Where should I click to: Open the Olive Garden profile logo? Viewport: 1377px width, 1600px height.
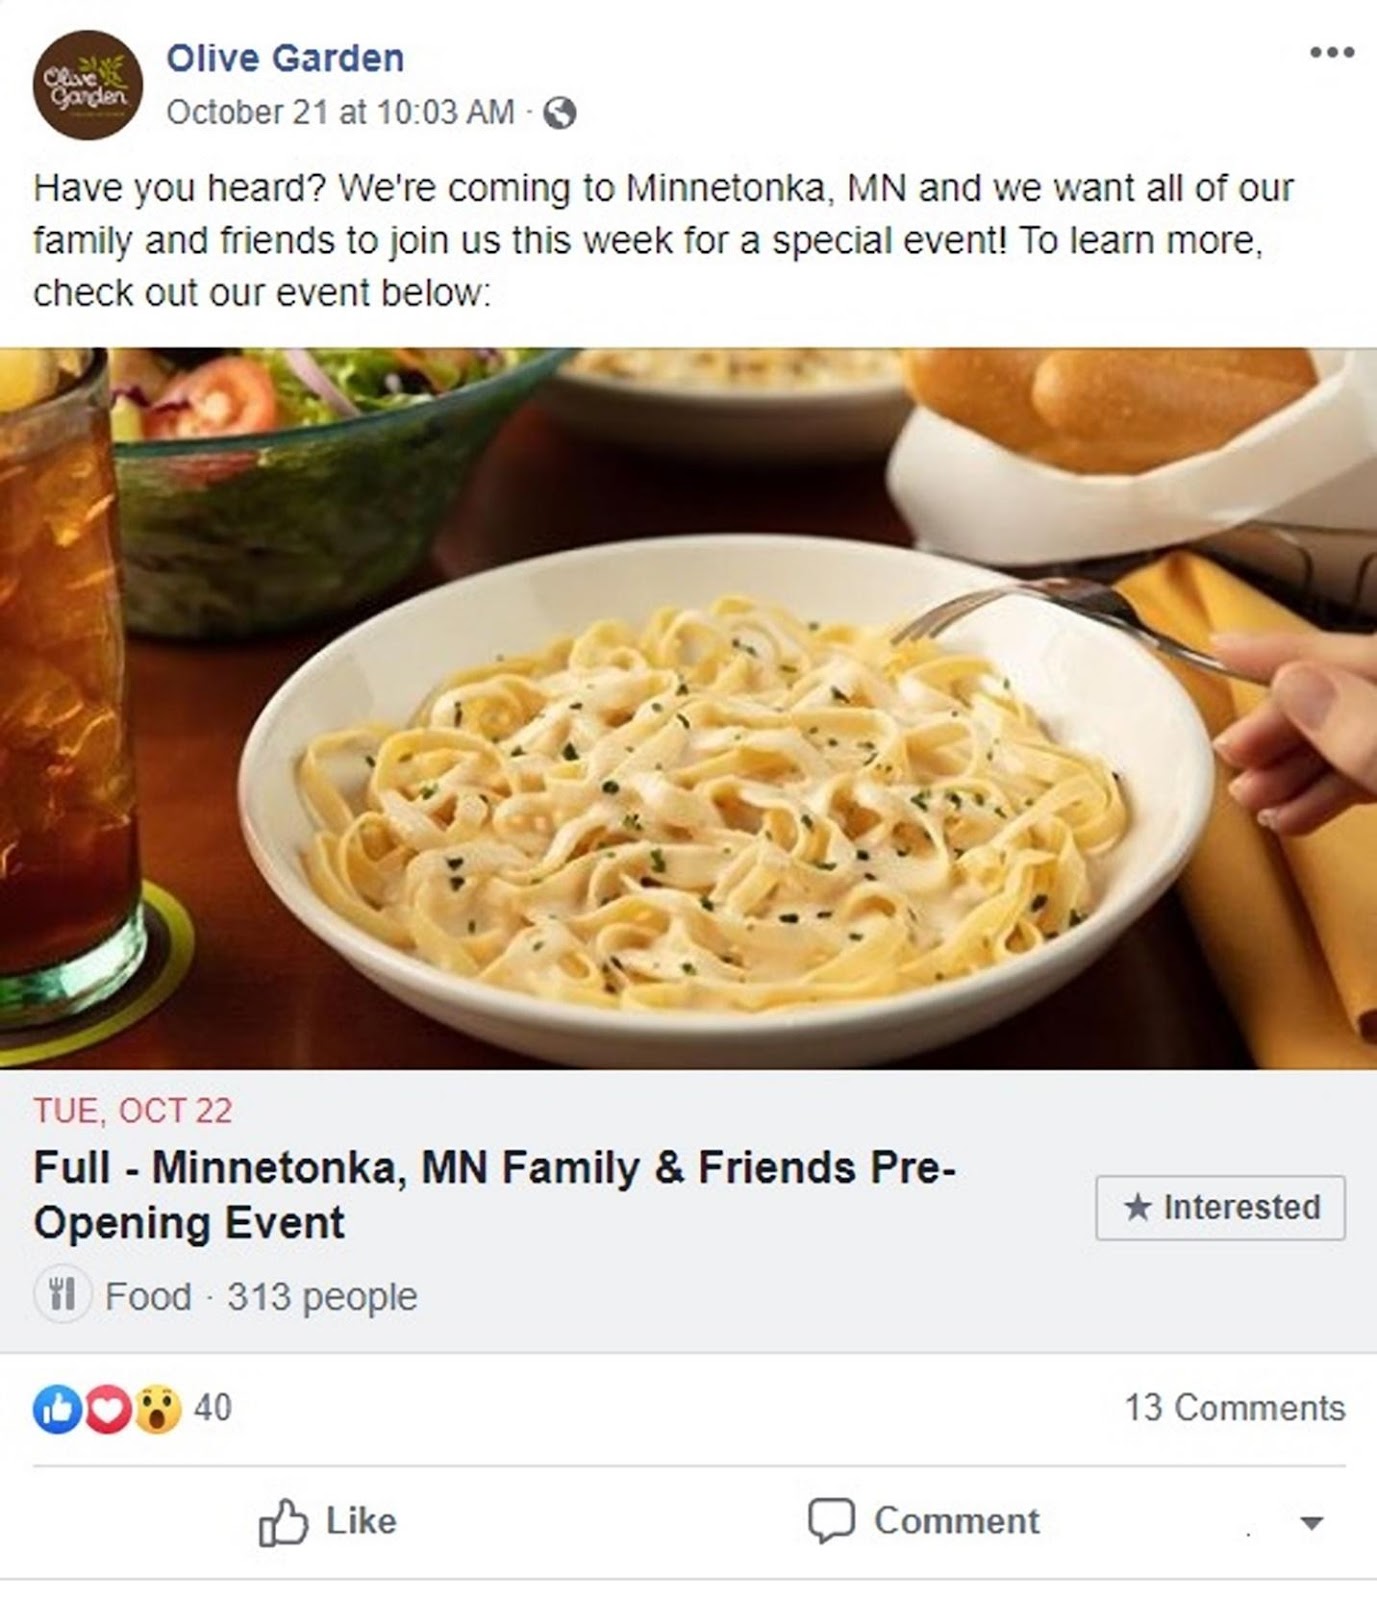tap(87, 85)
